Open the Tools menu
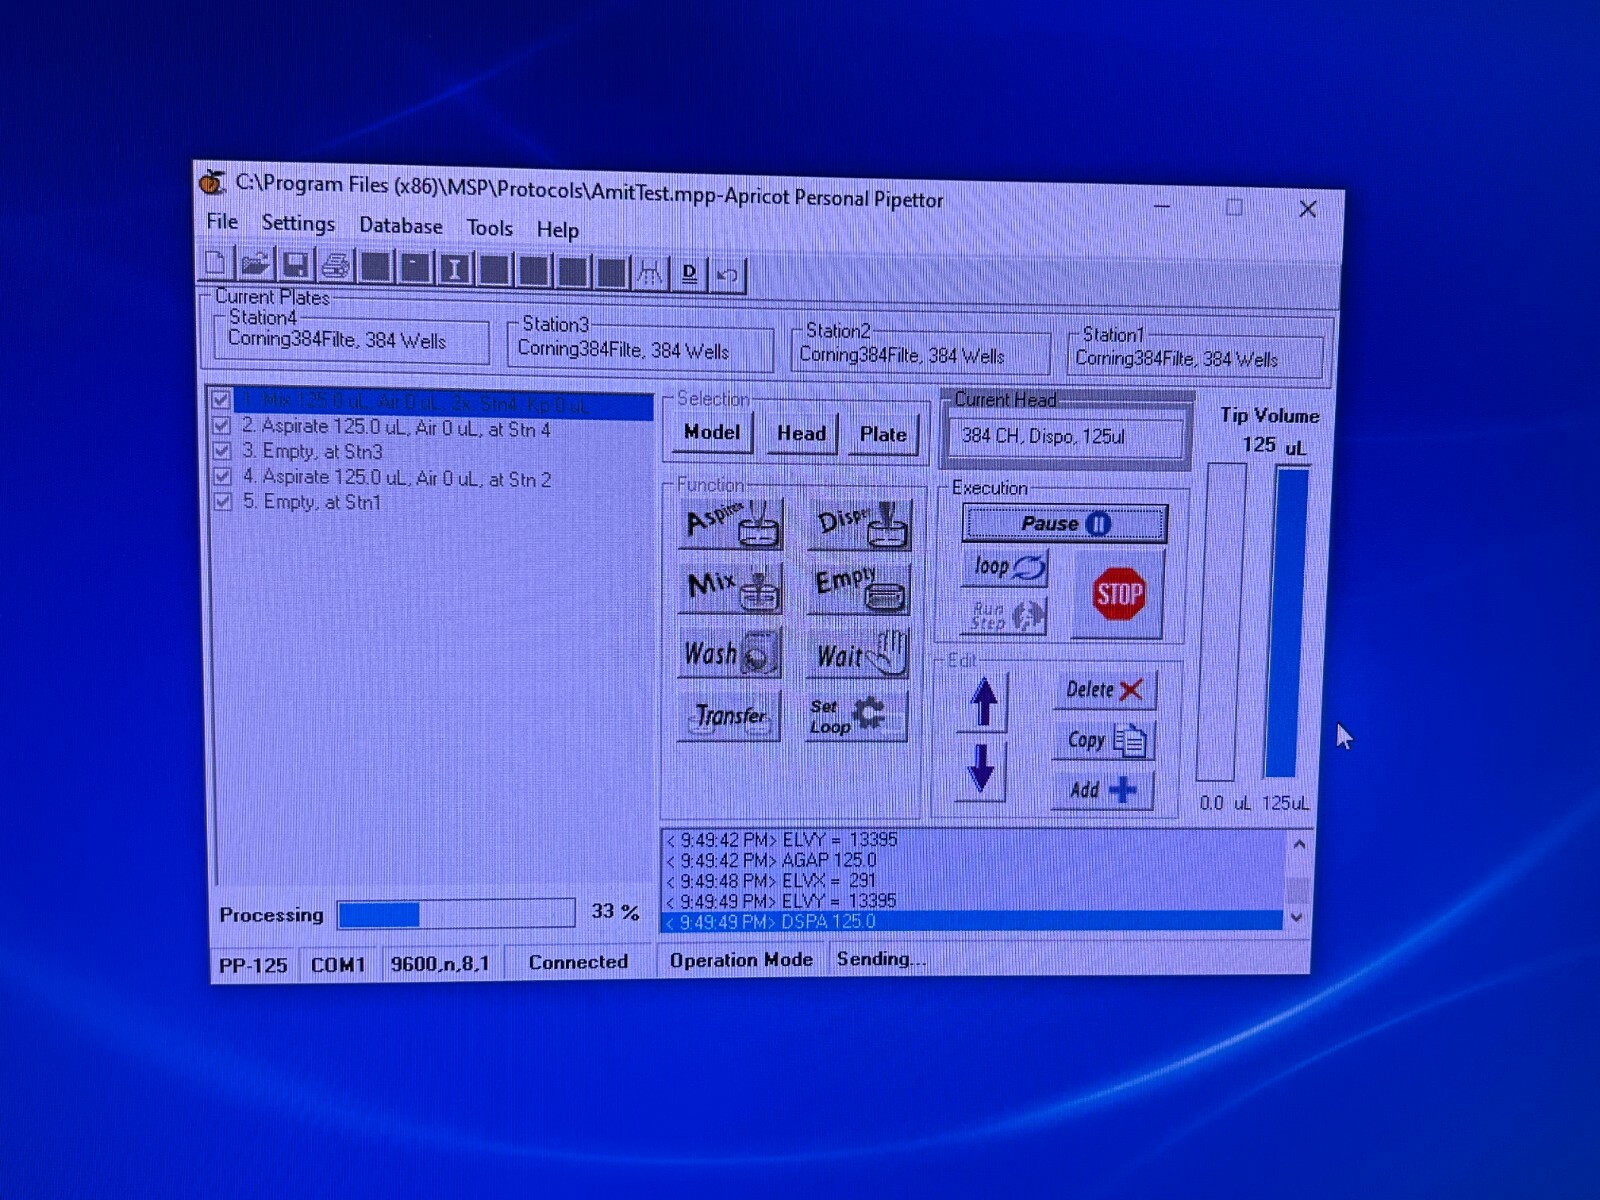1600x1200 pixels. (489, 228)
